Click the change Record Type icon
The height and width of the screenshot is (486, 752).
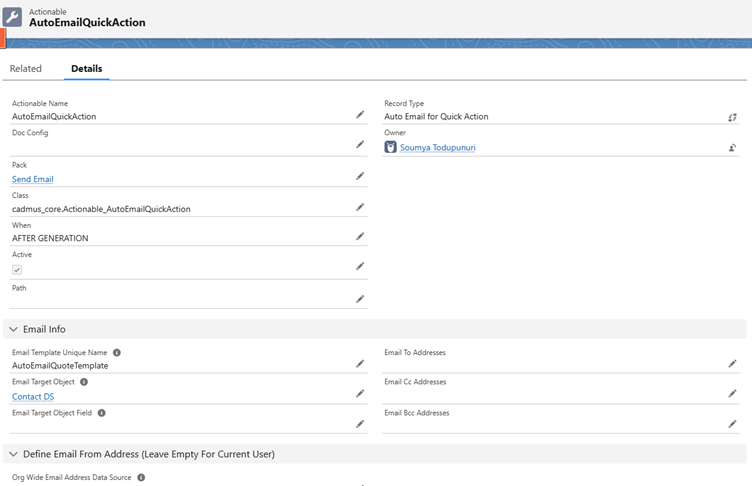tap(732, 117)
